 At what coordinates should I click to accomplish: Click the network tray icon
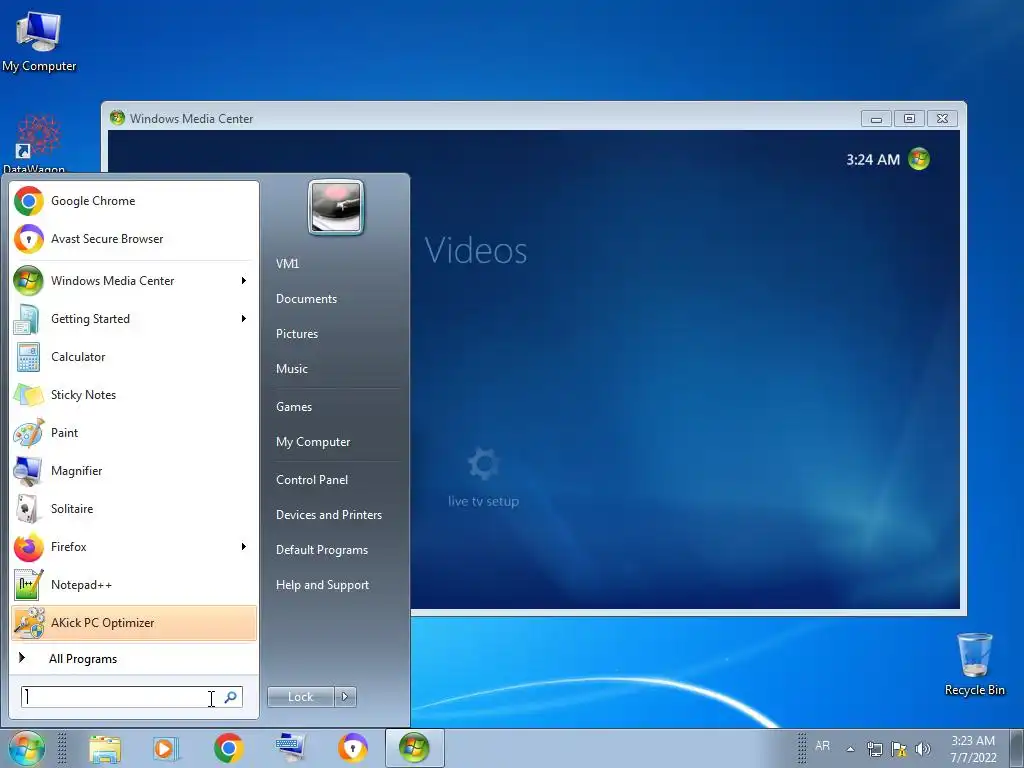874,749
